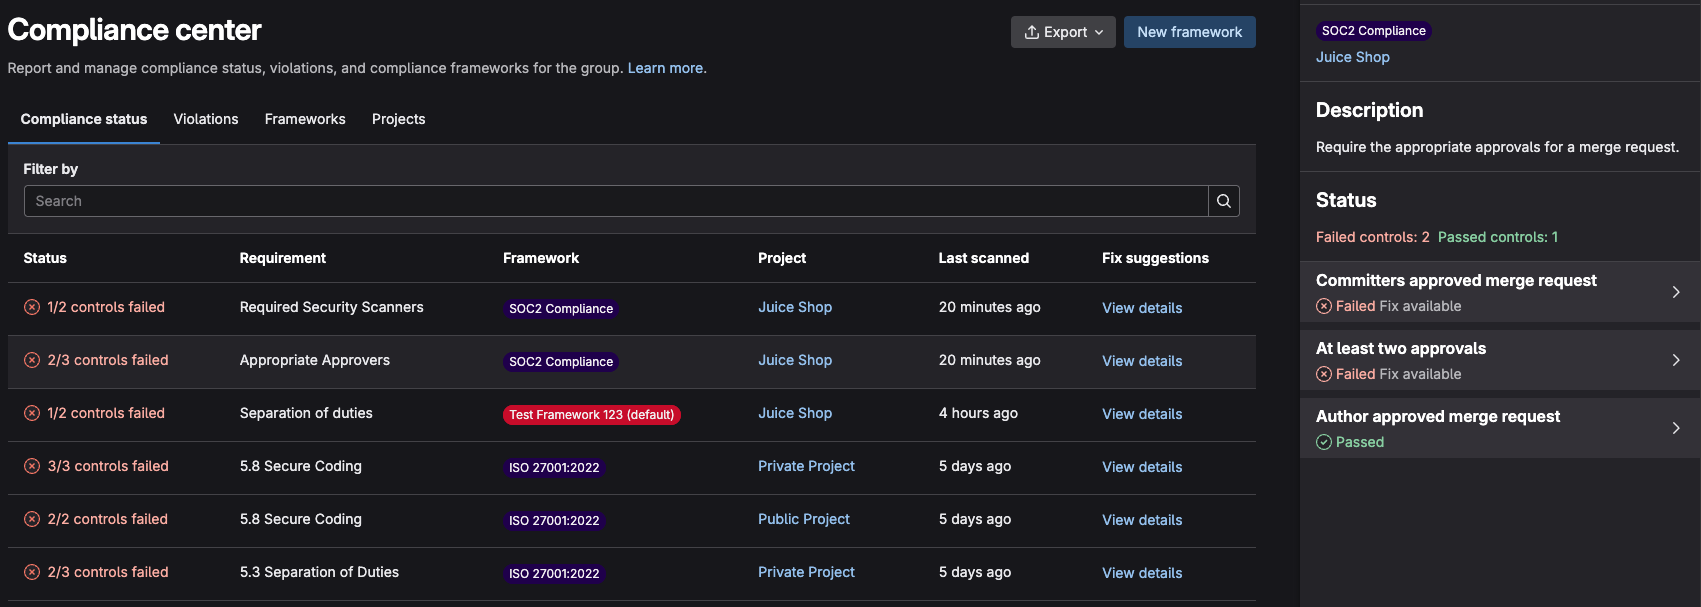Screen dimensions: 1701x607
Task: Click the red Test Framework 123 badge
Action: [x=592, y=415]
